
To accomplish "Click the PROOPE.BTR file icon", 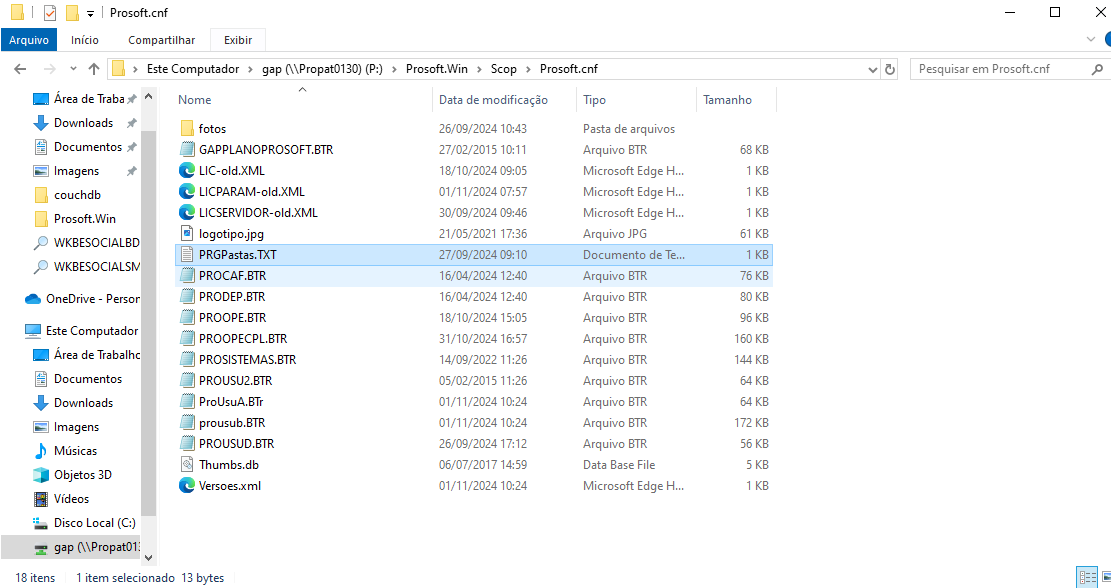I will pos(187,317).
